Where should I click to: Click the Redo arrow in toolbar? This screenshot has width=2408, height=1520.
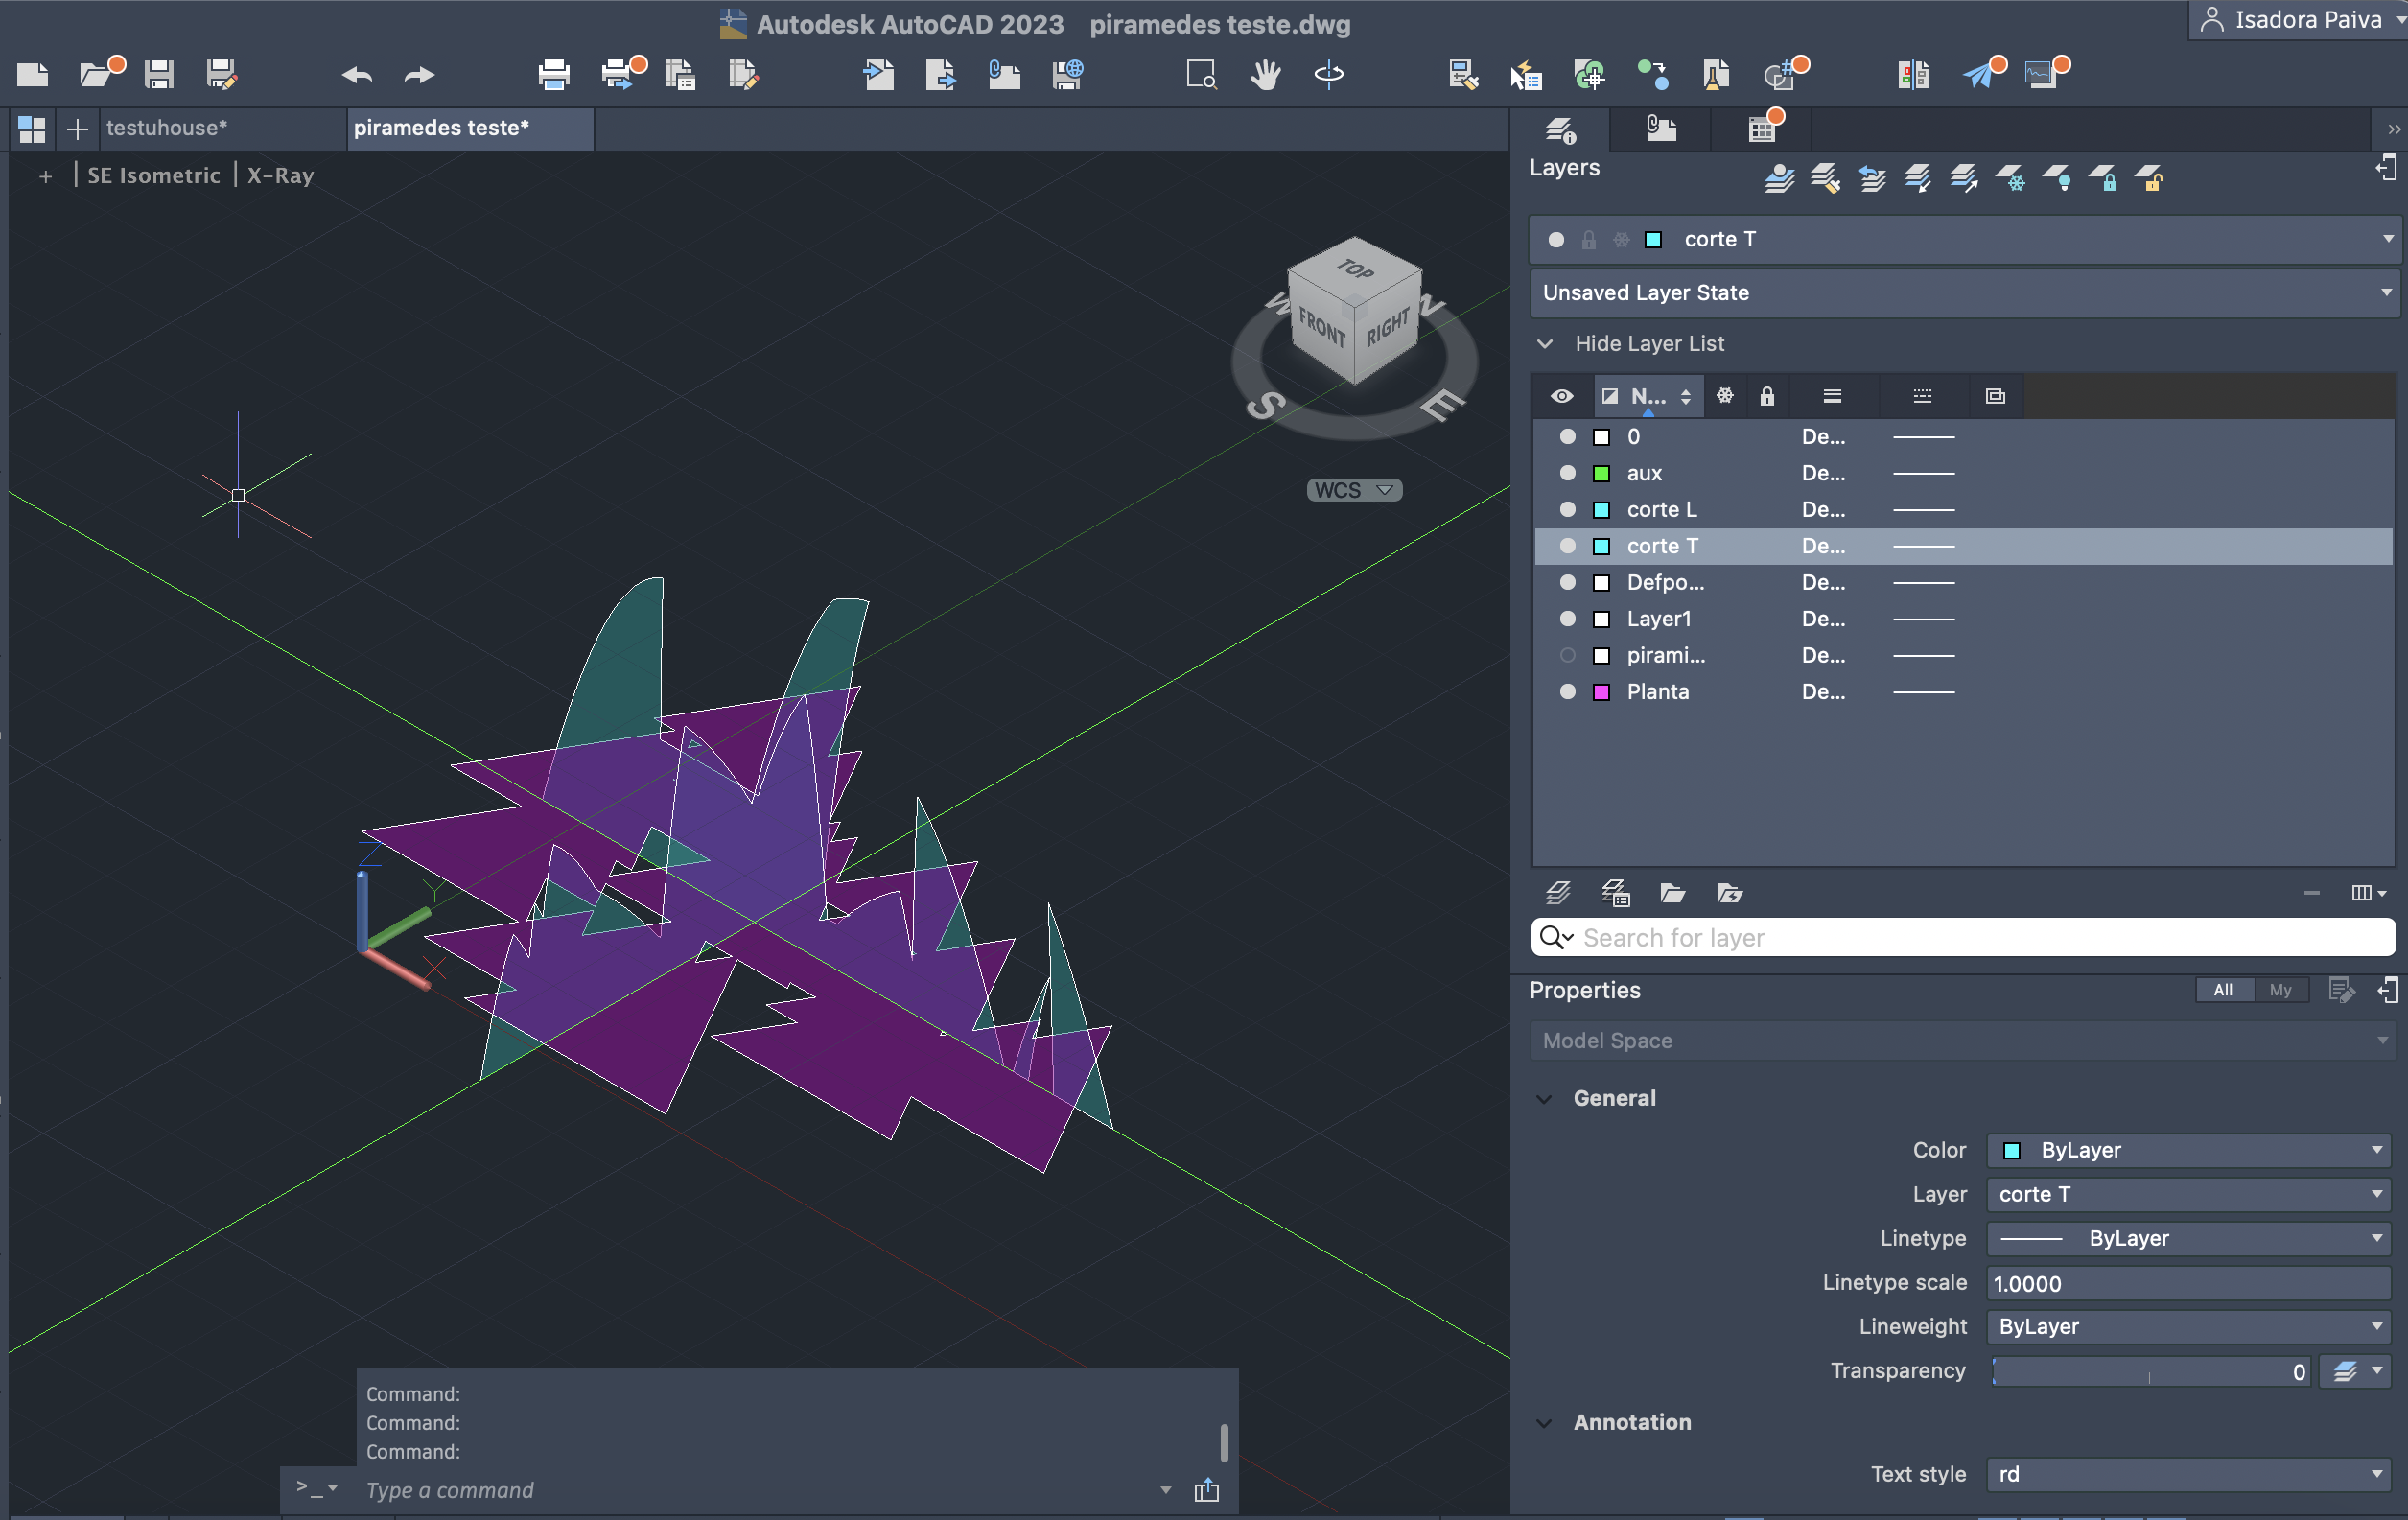click(419, 74)
